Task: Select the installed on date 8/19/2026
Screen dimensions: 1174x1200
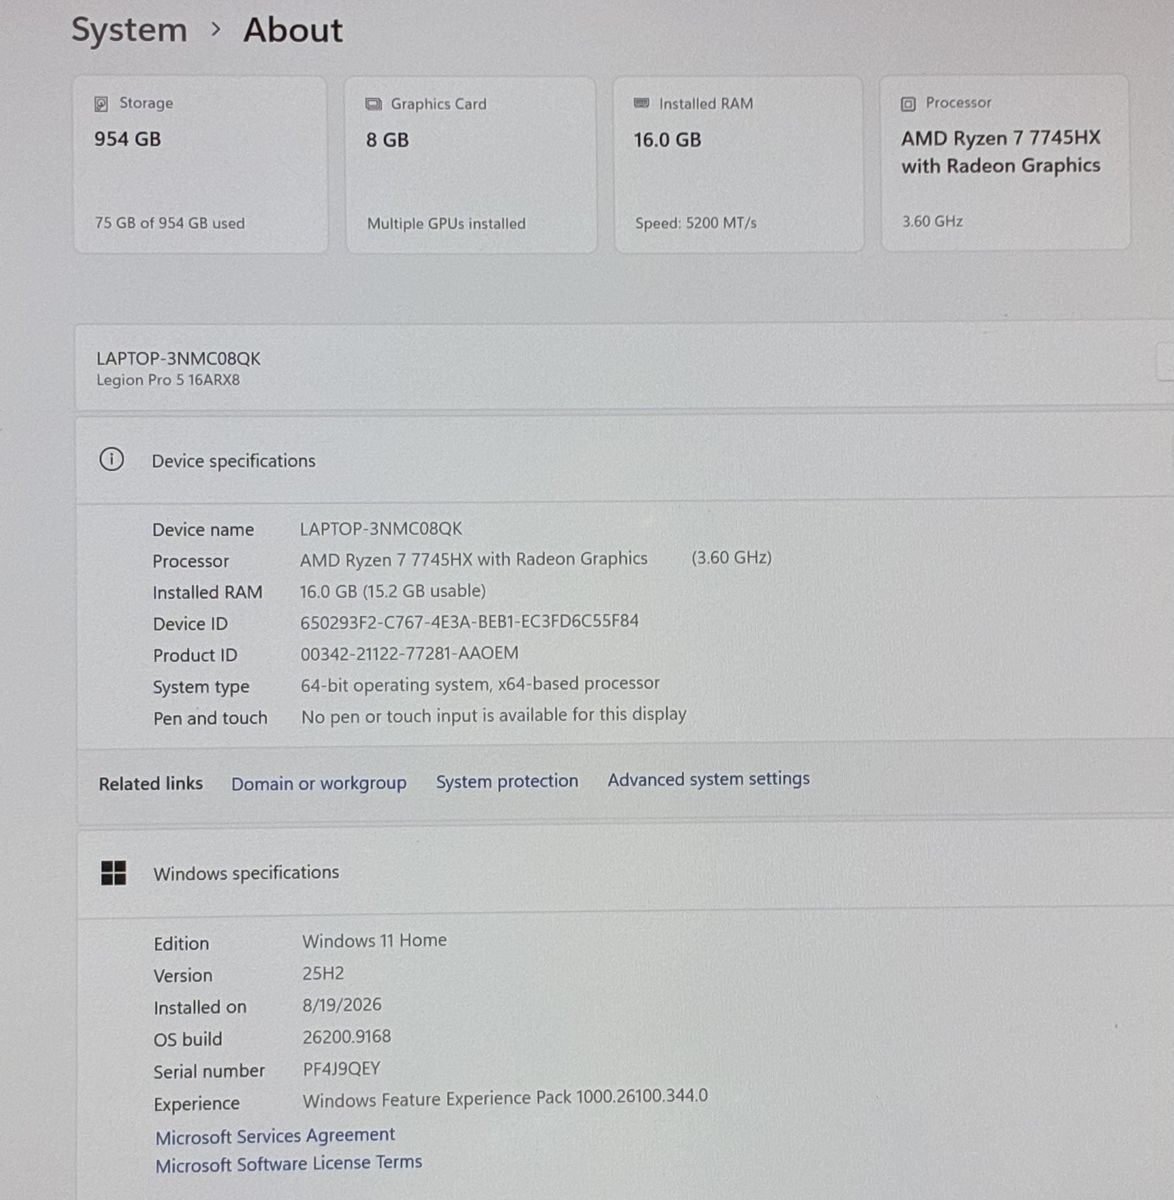Action: tap(342, 1005)
